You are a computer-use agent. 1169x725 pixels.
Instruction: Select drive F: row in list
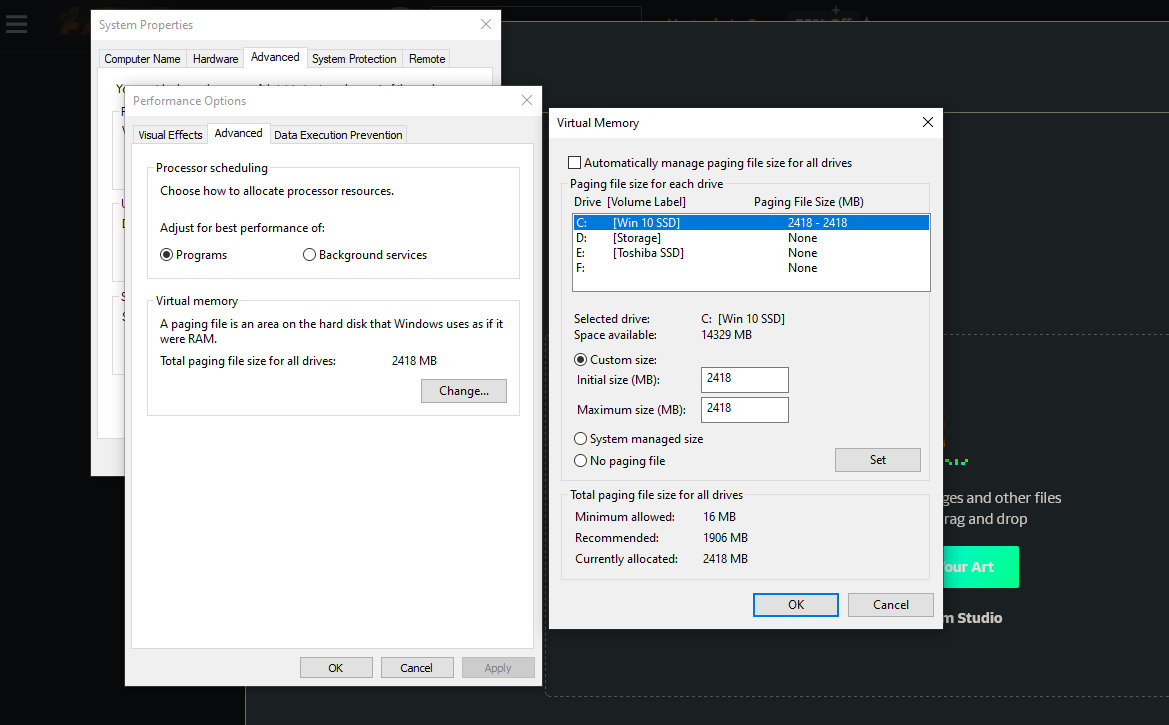pos(752,268)
